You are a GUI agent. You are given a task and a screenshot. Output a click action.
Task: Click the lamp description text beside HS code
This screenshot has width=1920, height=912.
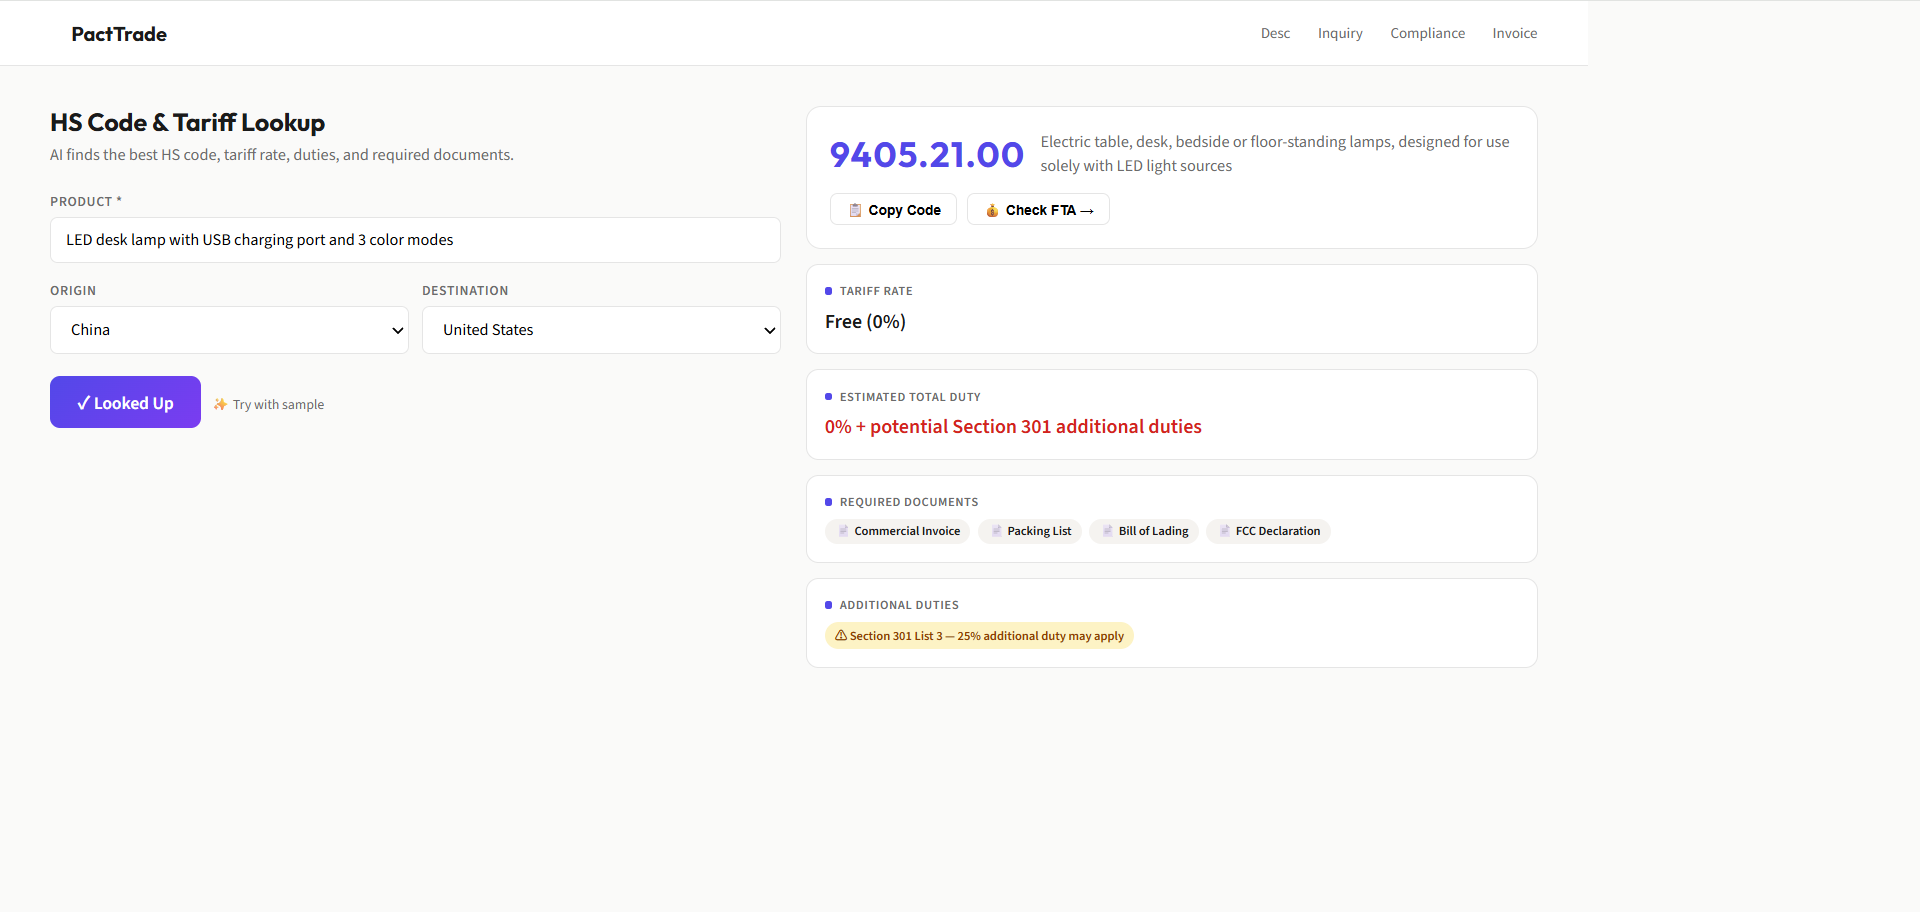click(x=1275, y=154)
